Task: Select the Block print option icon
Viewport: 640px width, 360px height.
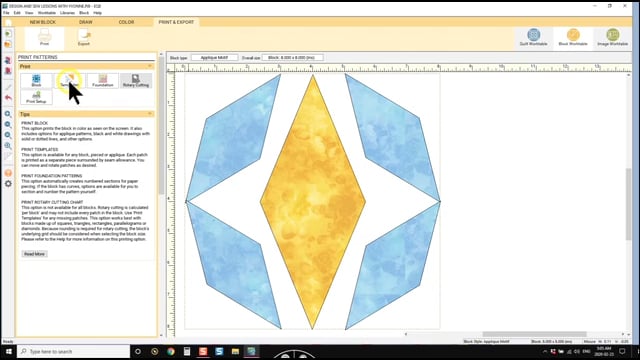Action: coord(36,80)
